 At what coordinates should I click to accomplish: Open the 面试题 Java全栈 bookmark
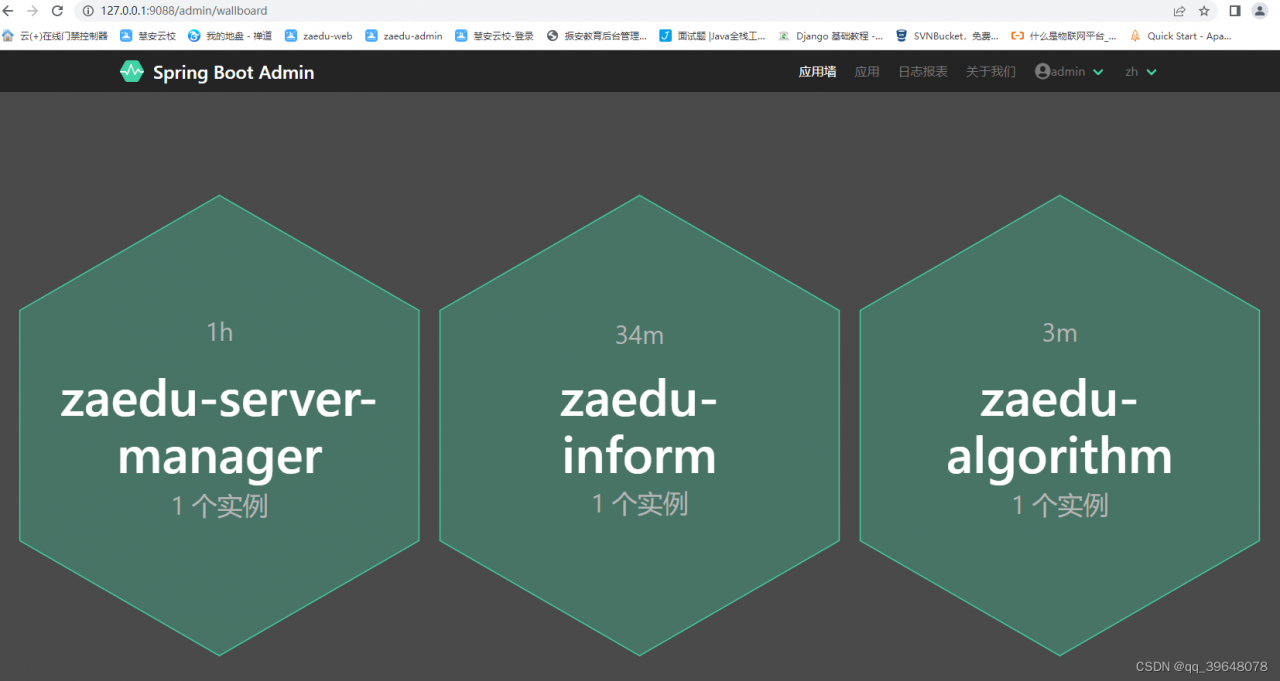click(713, 36)
